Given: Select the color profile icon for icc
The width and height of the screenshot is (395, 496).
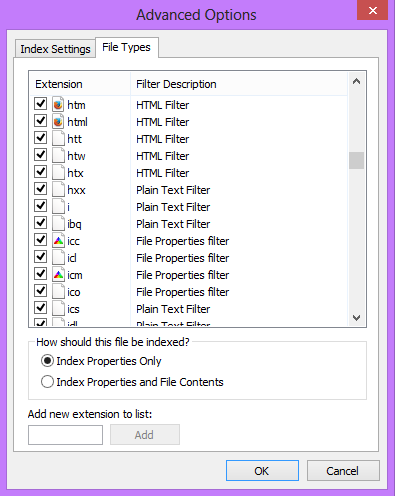Looking at the screenshot, I should coord(58,240).
